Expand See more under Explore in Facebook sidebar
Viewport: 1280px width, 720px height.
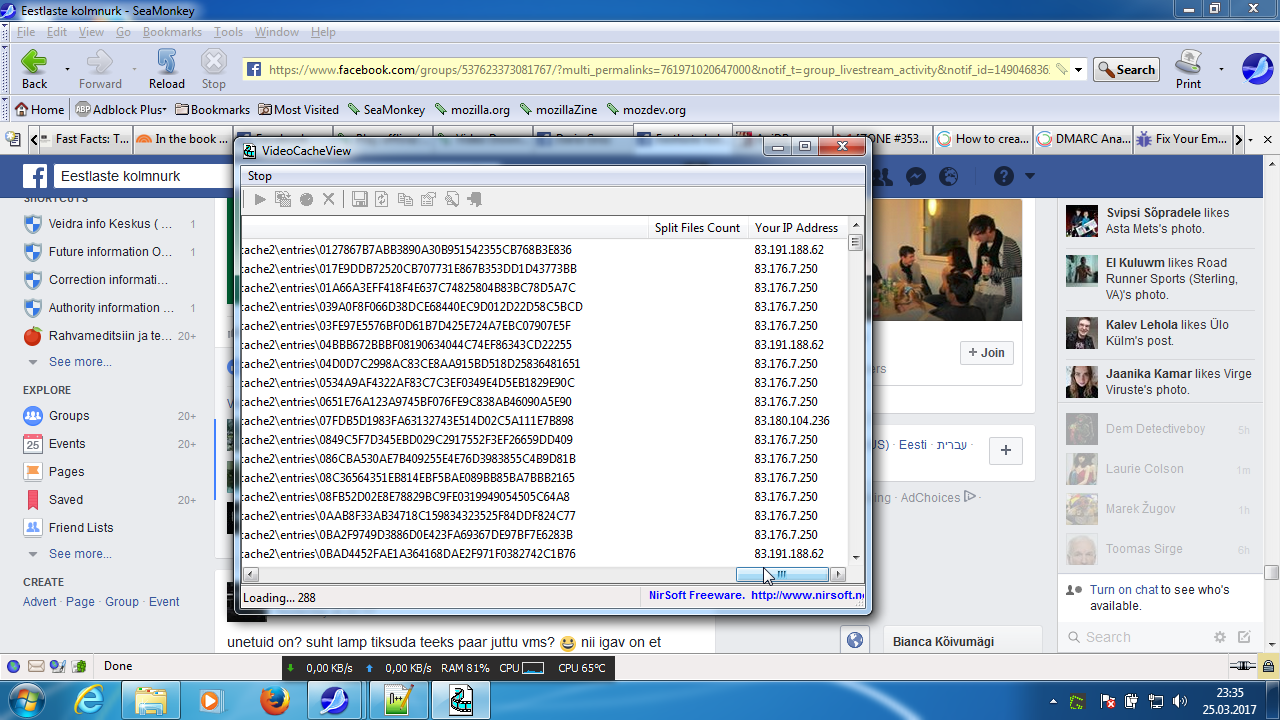pyautogui.click(x=80, y=554)
